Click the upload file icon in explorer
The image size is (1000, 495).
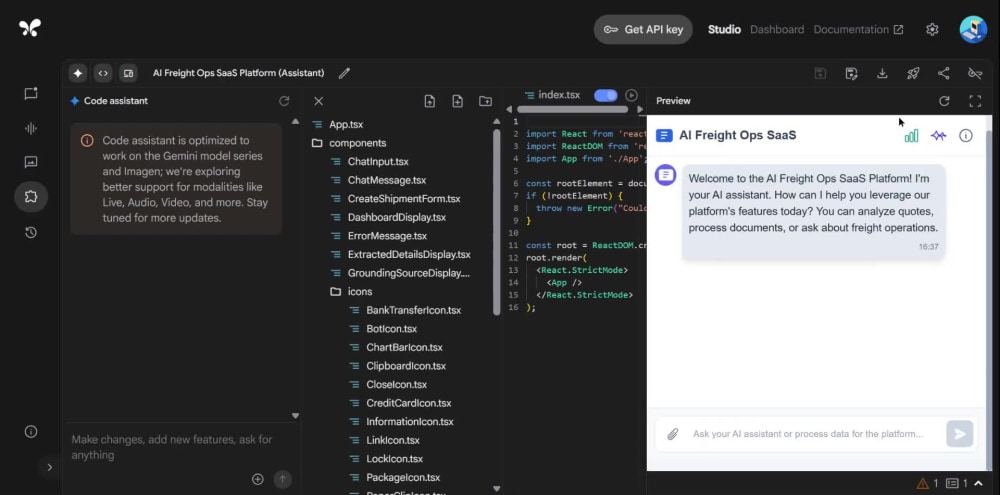tap(430, 101)
